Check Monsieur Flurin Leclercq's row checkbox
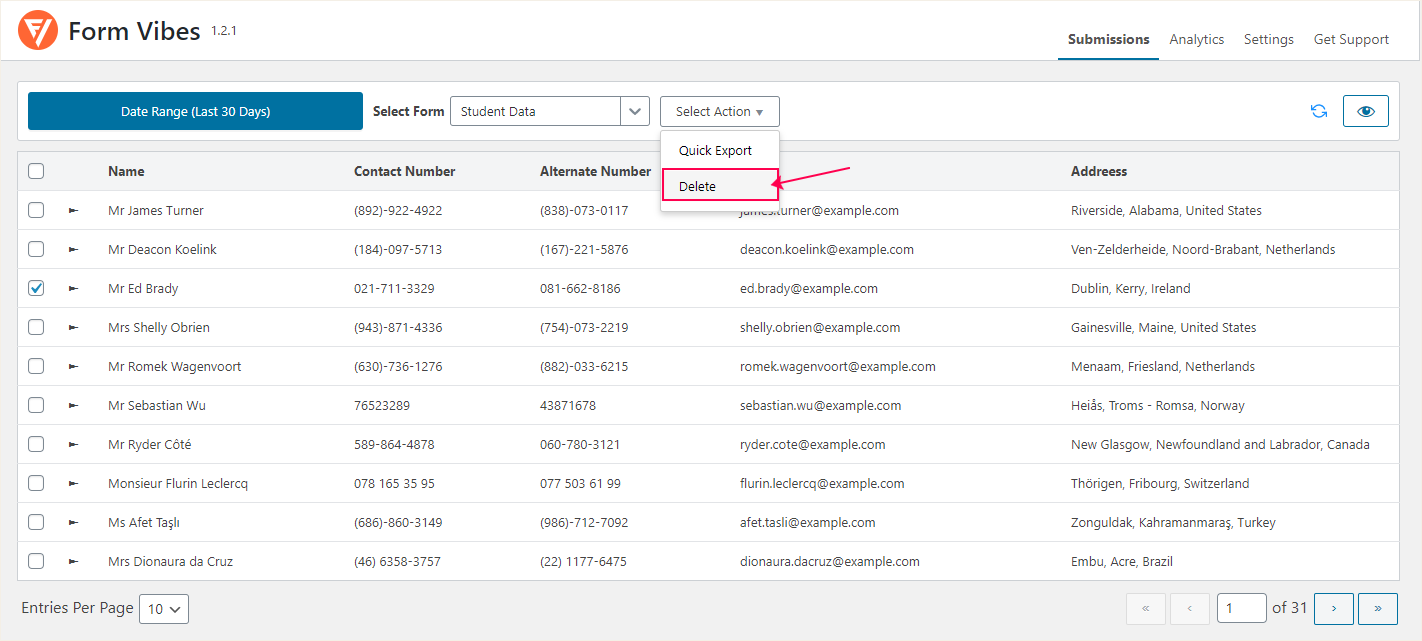Screen dimensions: 1422x641 point(36,483)
